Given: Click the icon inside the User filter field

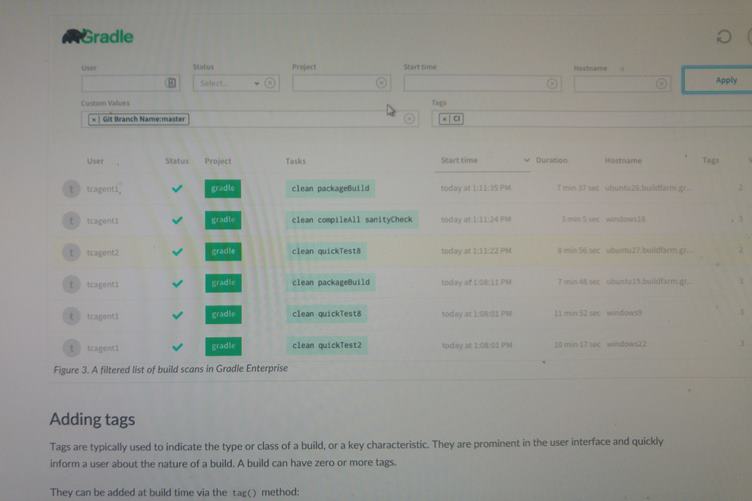Looking at the screenshot, I should (171, 82).
